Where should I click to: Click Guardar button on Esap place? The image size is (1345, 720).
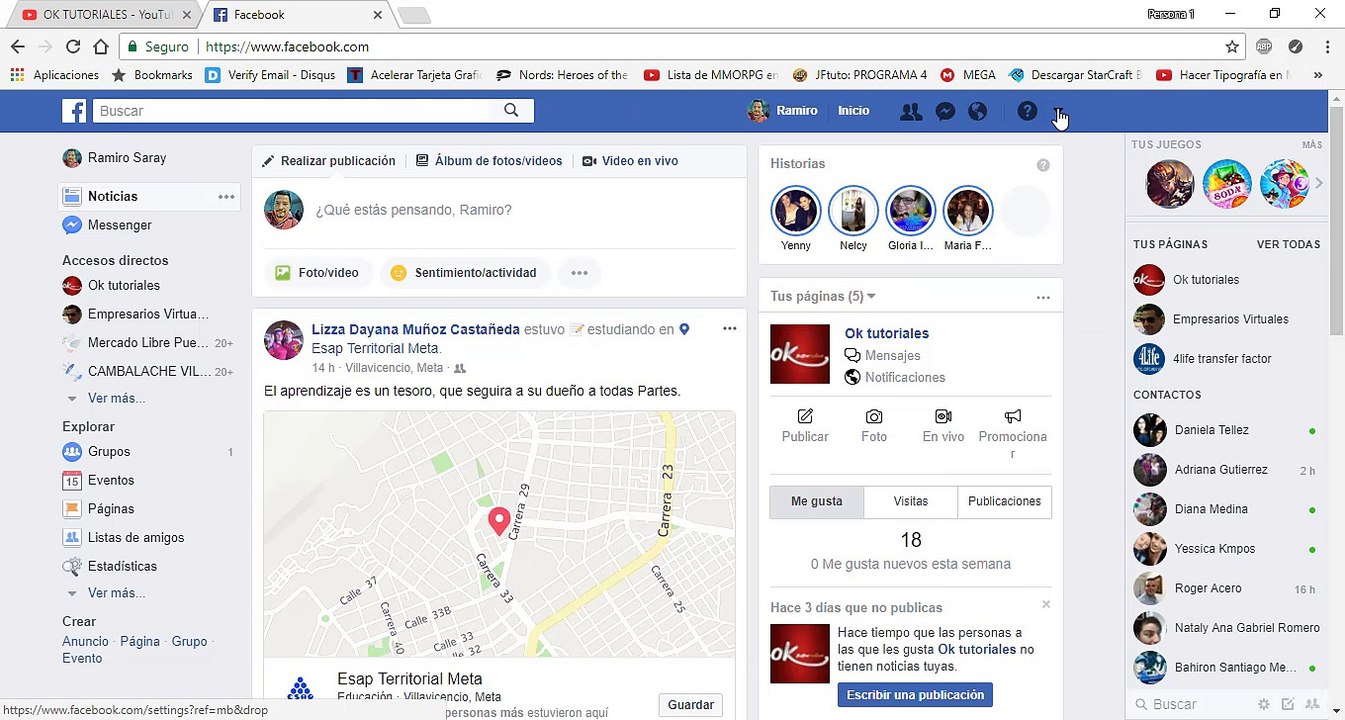coord(690,705)
